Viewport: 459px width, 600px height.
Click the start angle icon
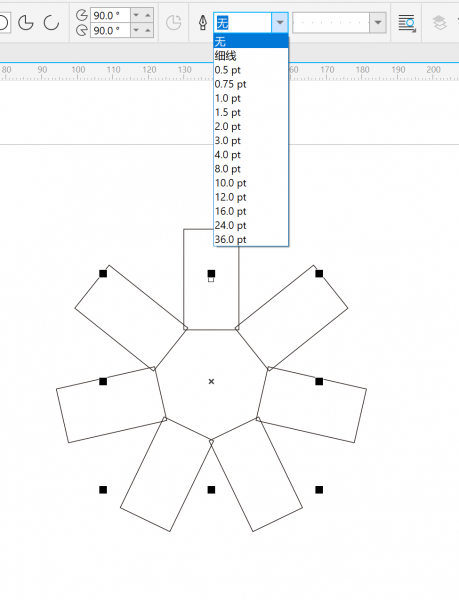[81, 15]
